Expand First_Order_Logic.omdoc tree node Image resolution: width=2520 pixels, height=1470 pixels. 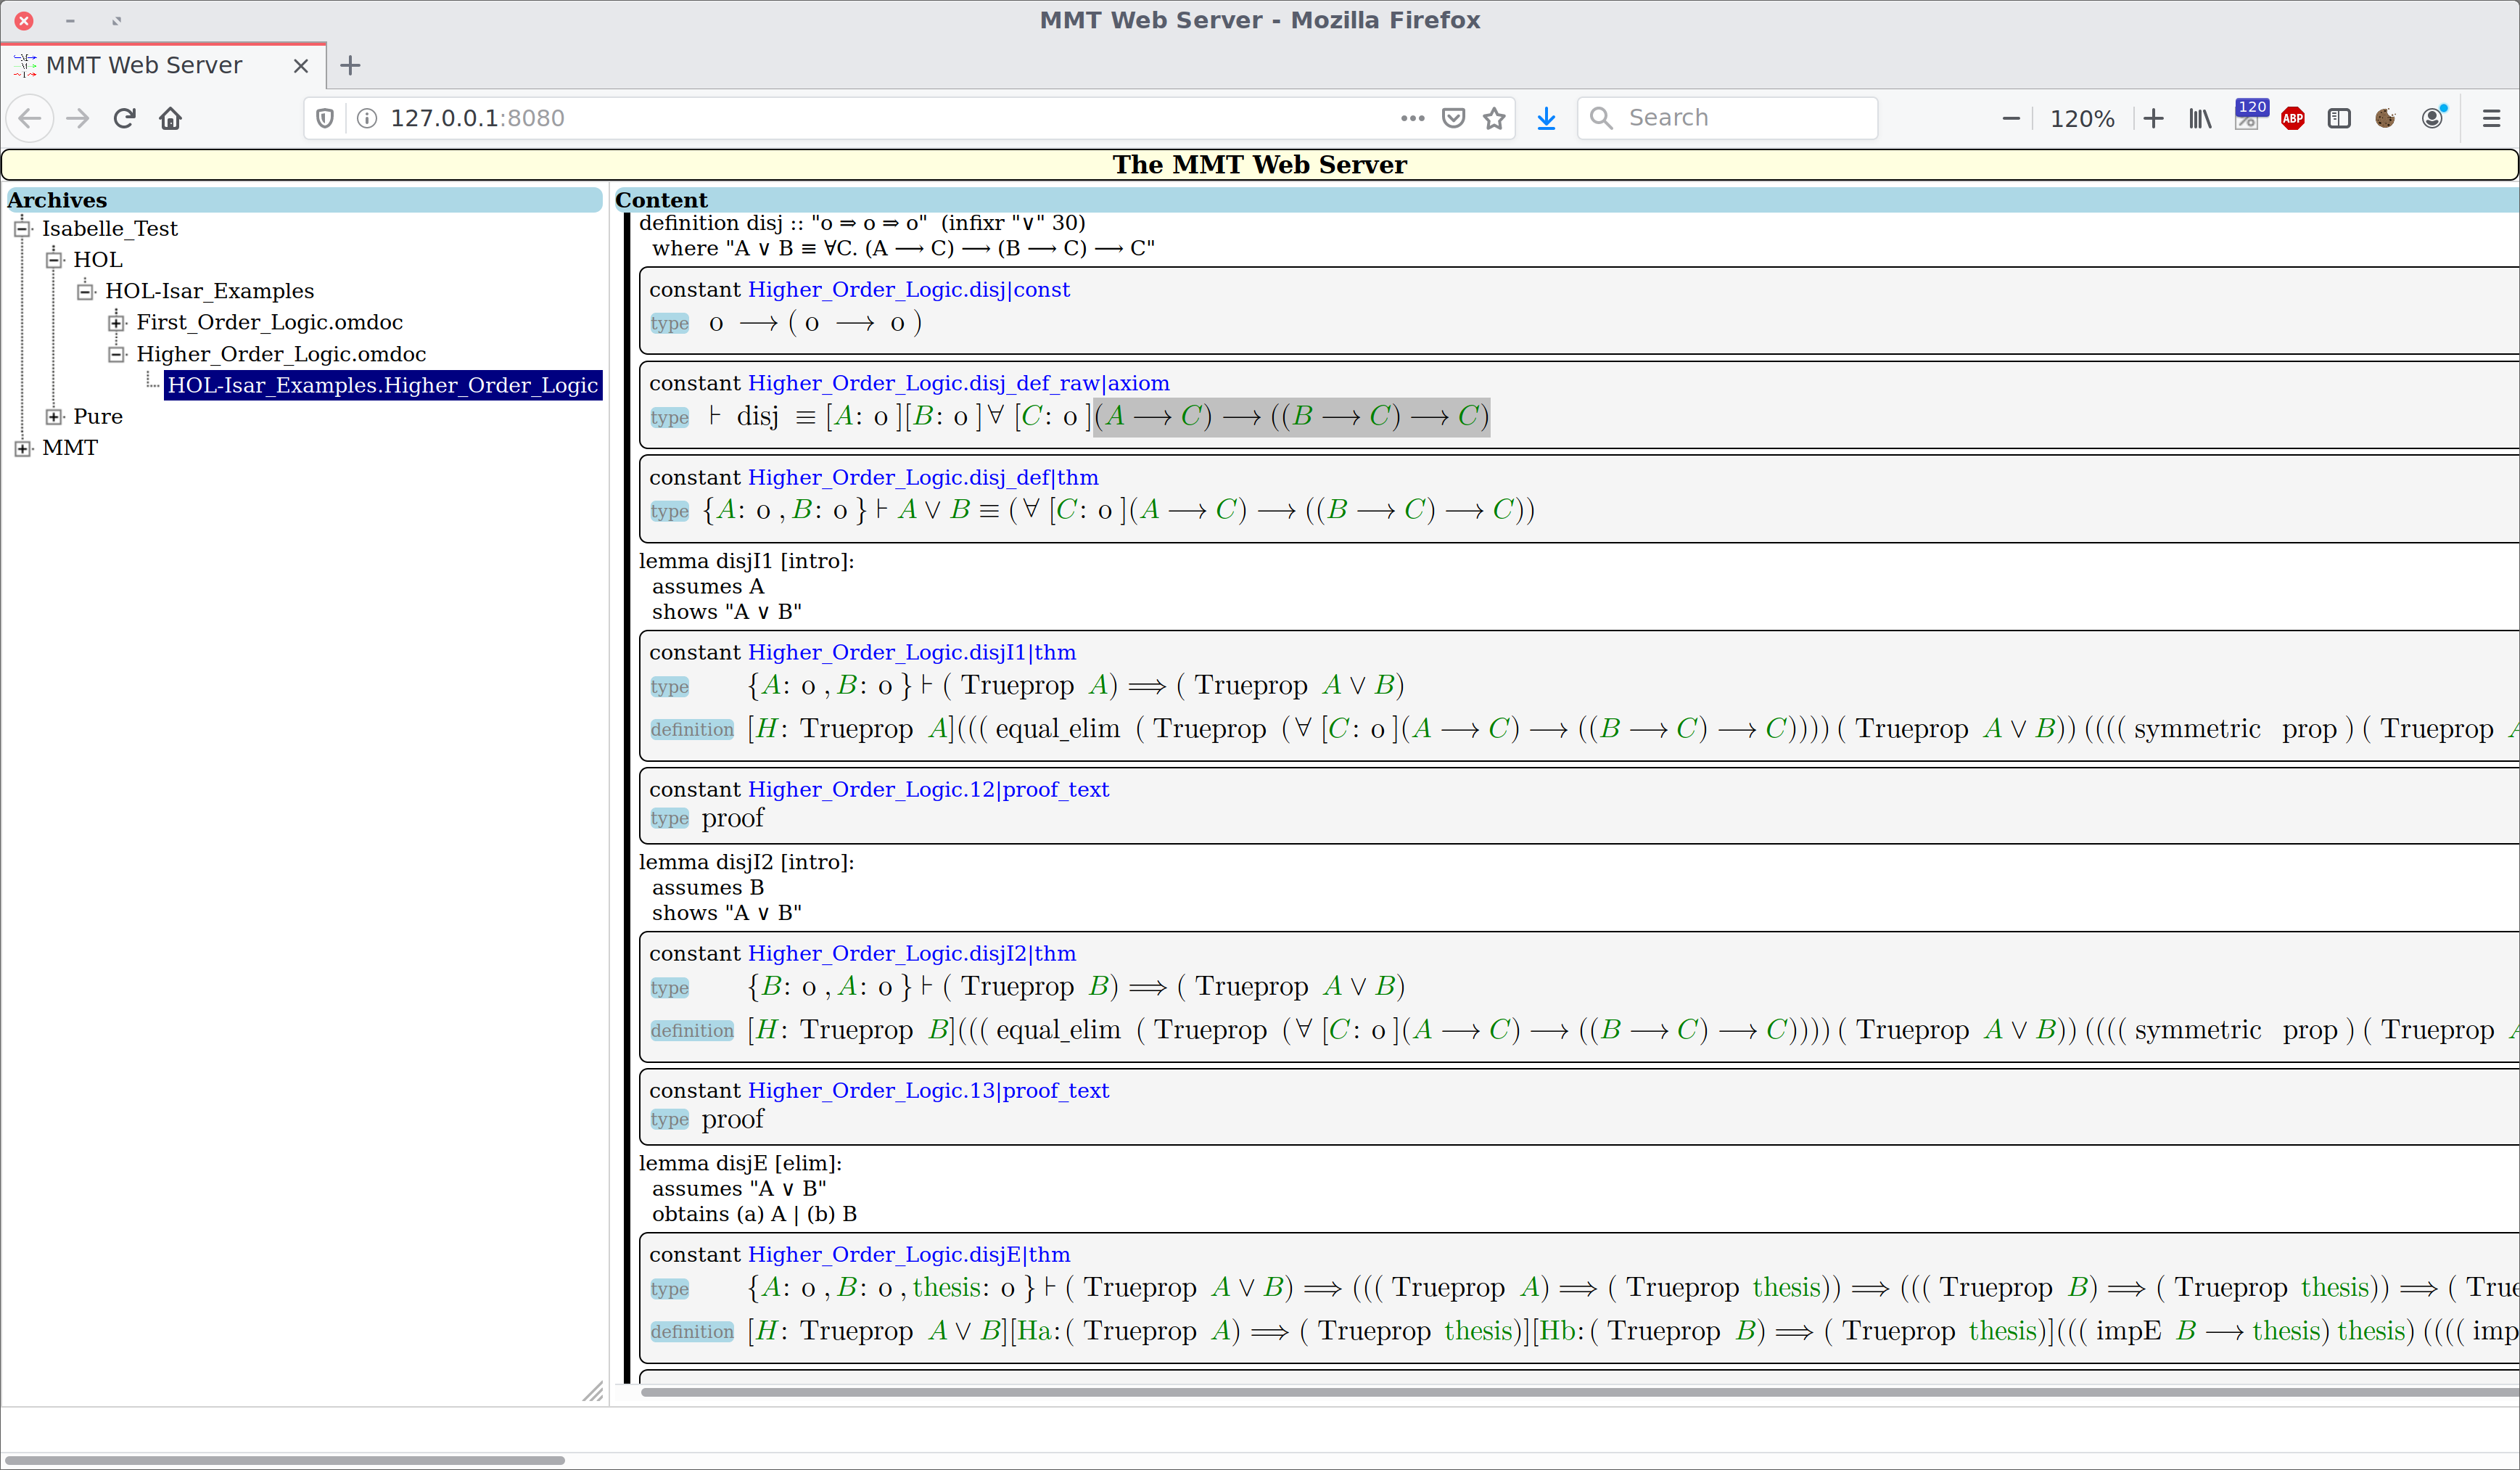pos(117,322)
